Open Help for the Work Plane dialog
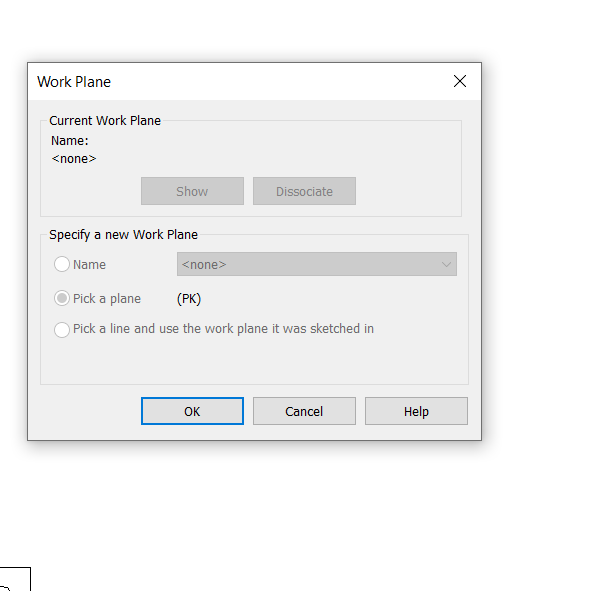The image size is (614, 591). pyautogui.click(x=416, y=411)
